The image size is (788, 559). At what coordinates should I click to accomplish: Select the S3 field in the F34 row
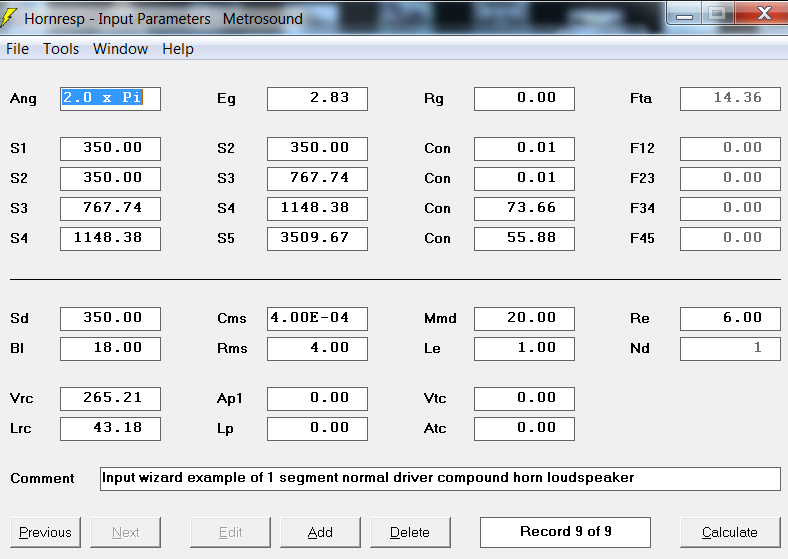click(x=111, y=209)
